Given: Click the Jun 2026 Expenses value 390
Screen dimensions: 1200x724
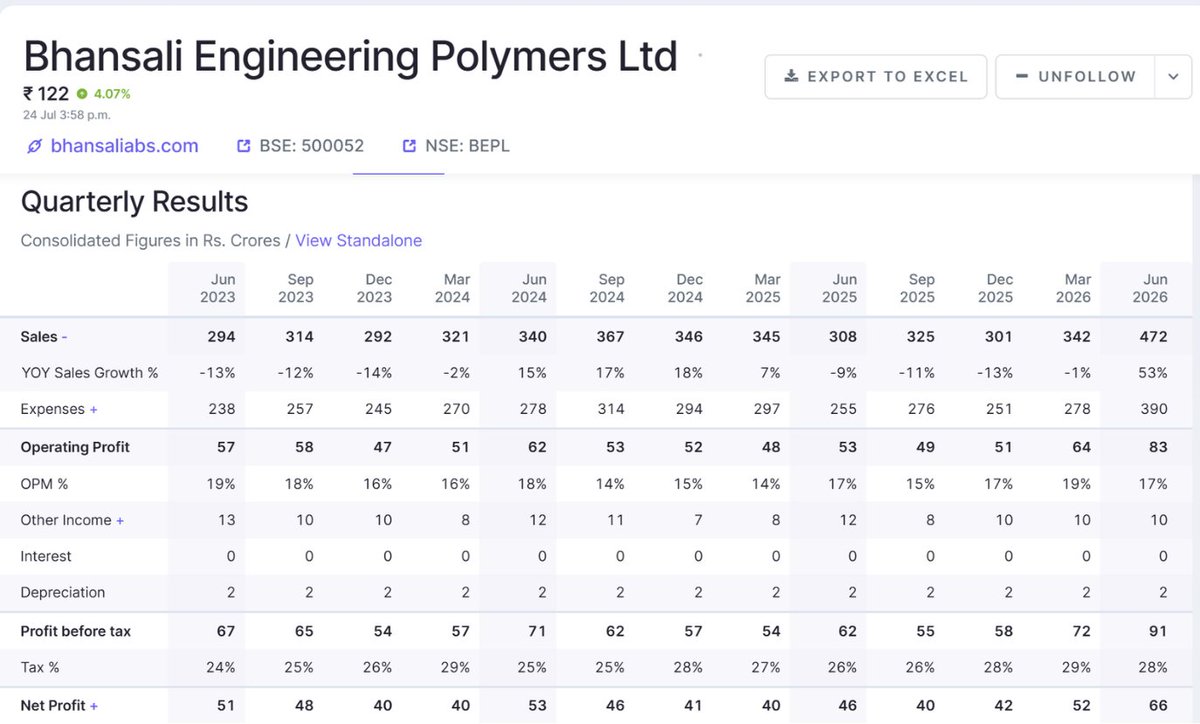Looking at the screenshot, I should (1154, 409).
